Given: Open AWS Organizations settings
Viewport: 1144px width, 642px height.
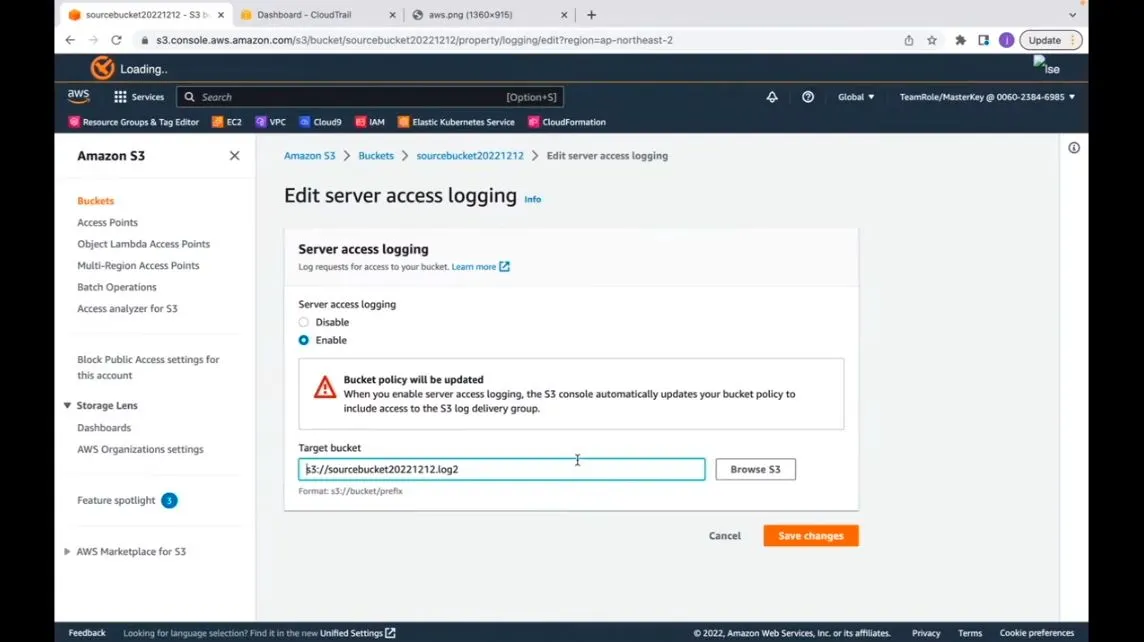Looking at the screenshot, I should coord(140,449).
